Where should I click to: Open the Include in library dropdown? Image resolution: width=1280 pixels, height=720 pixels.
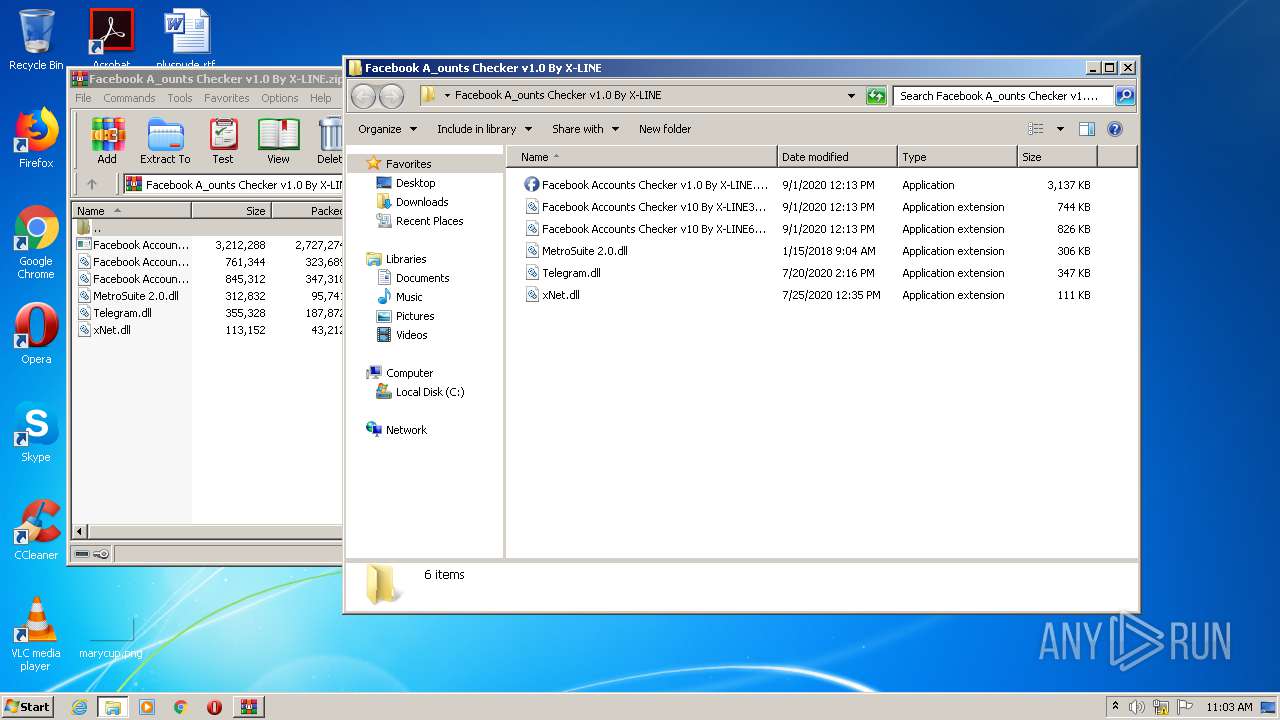coord(484,129)
